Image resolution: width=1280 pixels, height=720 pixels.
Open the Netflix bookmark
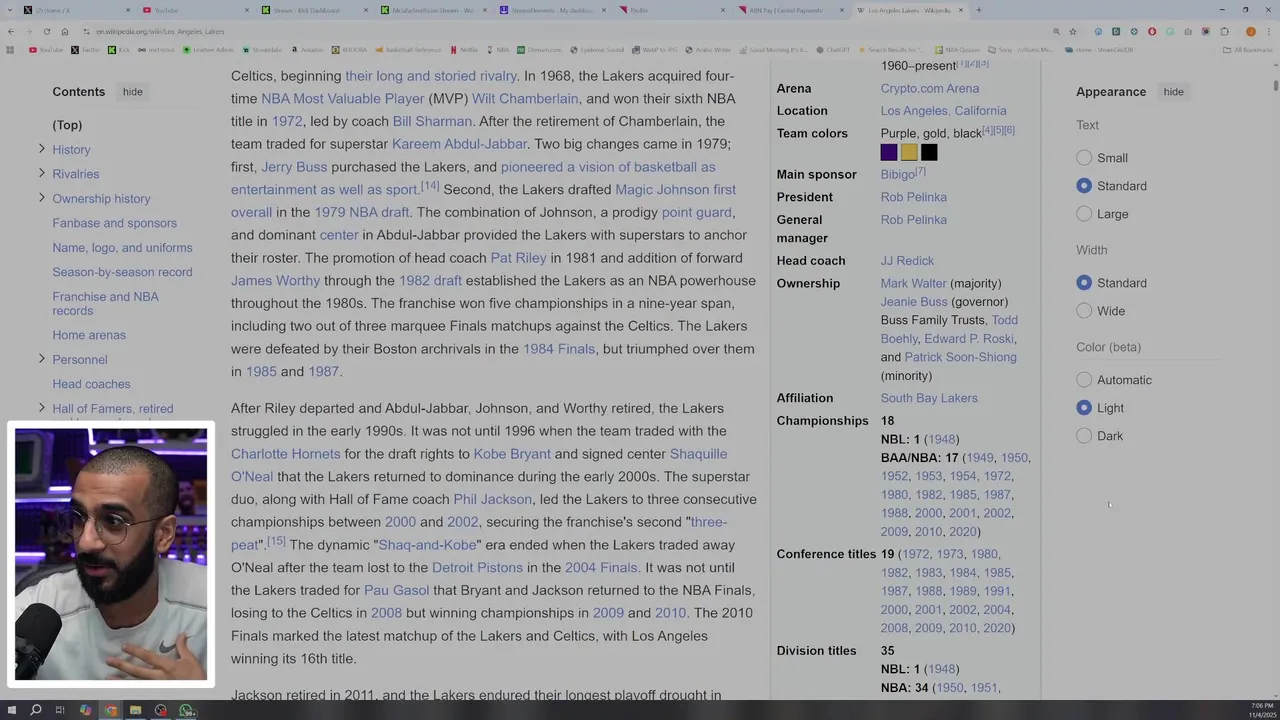pos(465,49)
